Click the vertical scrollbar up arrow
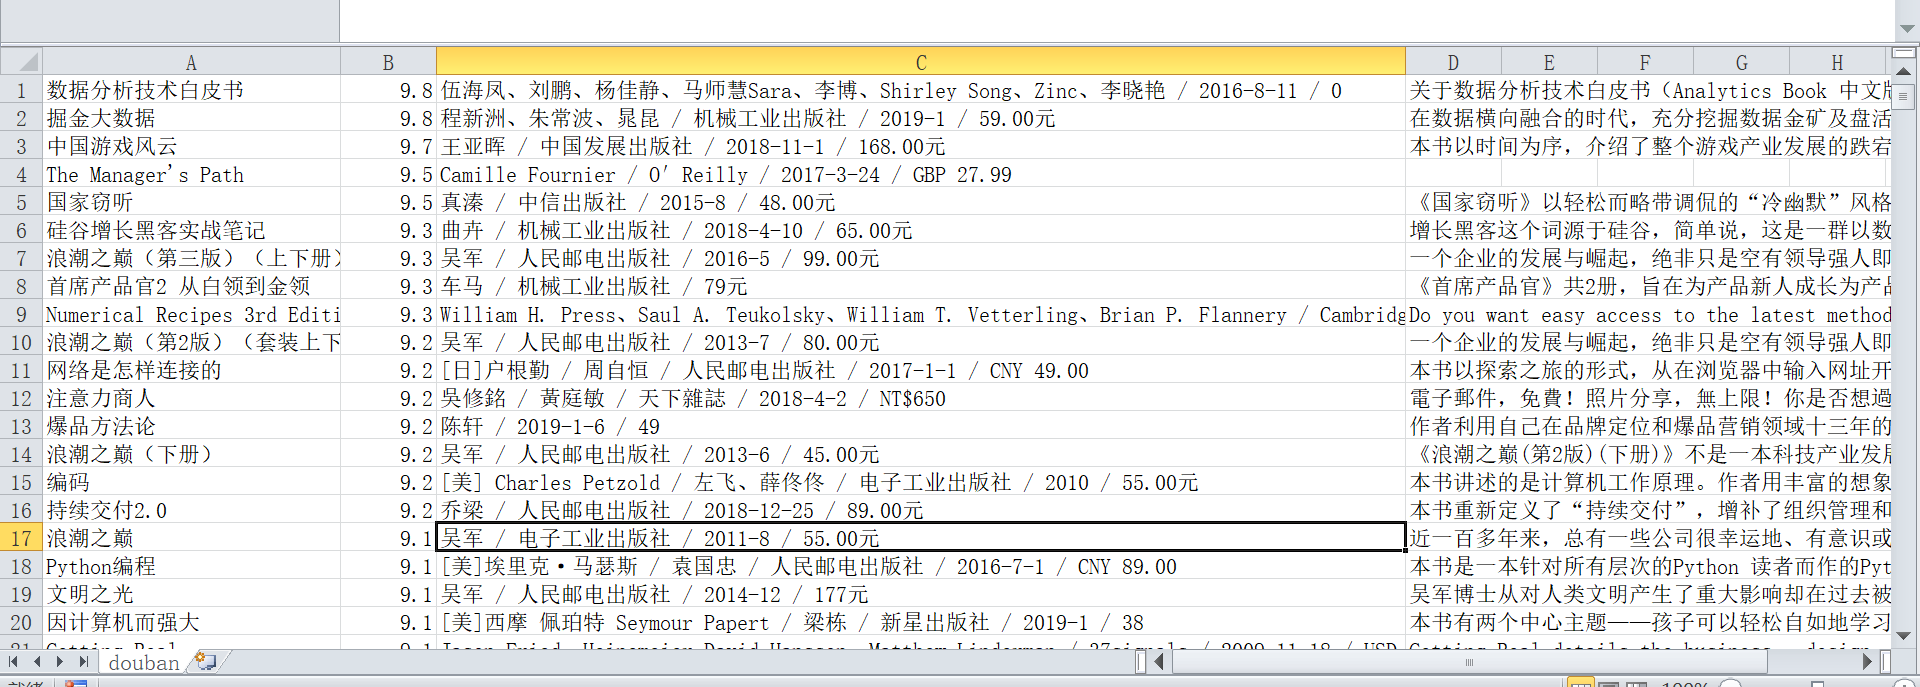Screen dimensions: 1920x687 [1904, 72]
